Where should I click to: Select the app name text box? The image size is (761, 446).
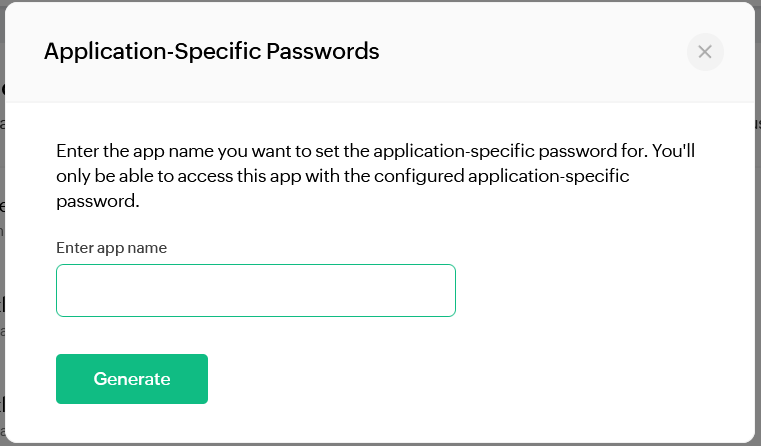256,290
